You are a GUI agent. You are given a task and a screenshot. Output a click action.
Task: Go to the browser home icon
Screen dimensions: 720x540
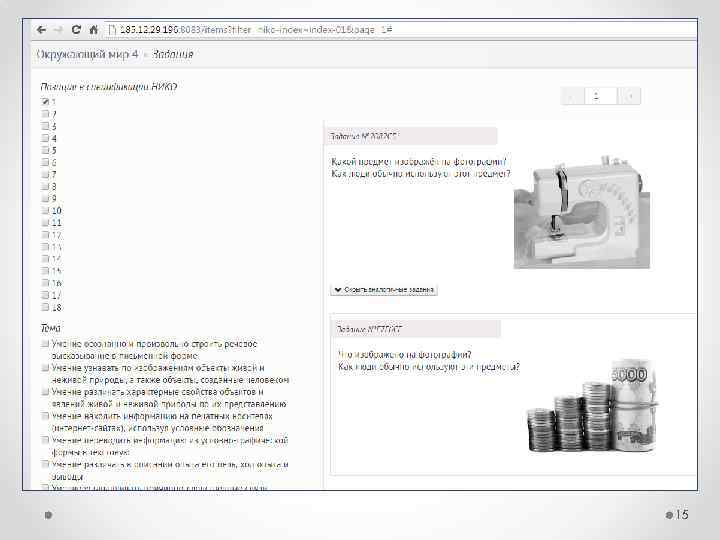click(94, 30)
